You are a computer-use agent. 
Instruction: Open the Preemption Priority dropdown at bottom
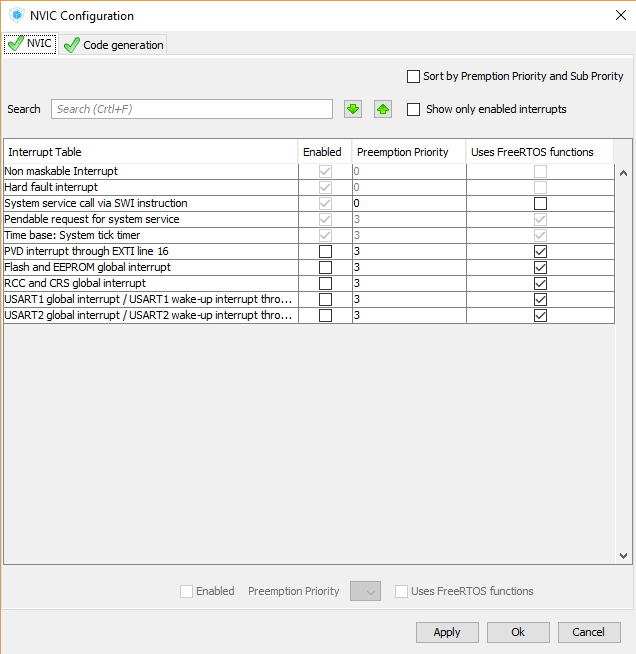[365, 591]
